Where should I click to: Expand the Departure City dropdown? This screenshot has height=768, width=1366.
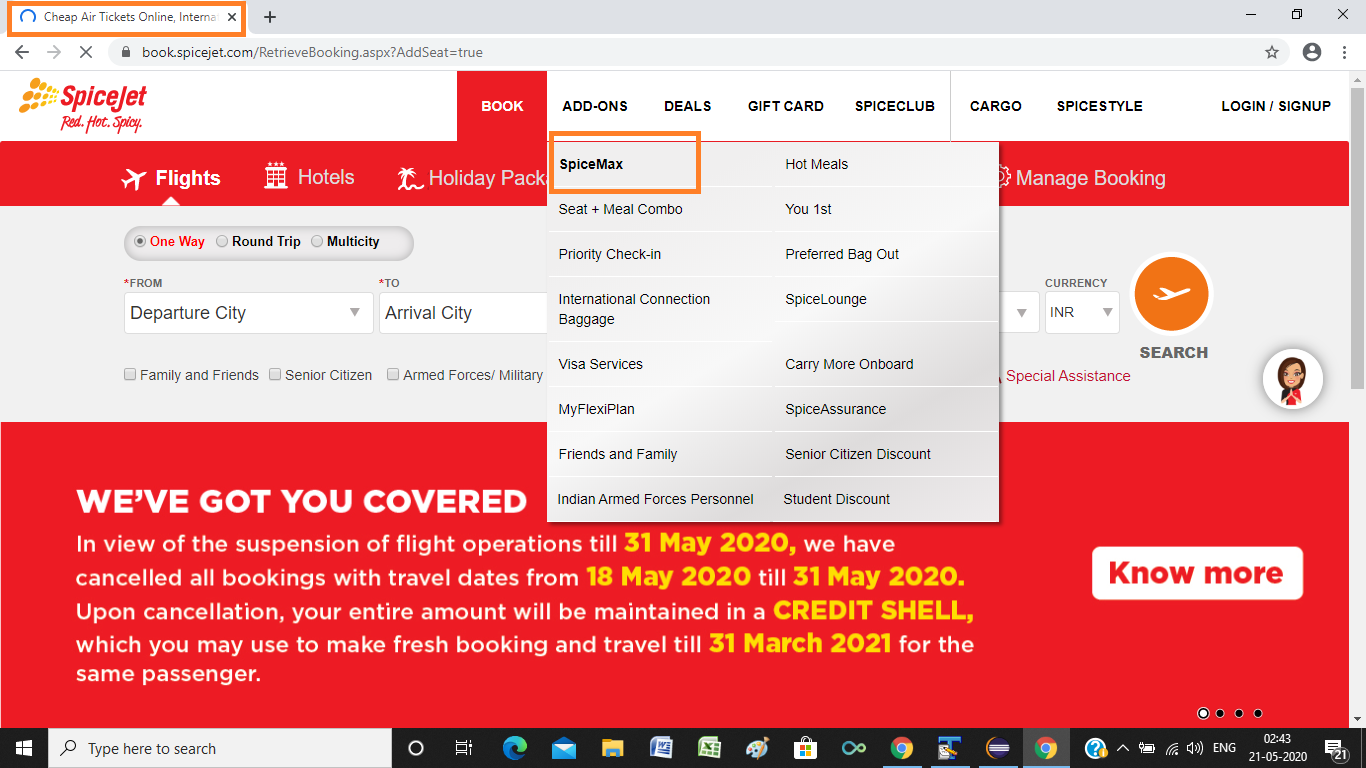tap(248, 313)
